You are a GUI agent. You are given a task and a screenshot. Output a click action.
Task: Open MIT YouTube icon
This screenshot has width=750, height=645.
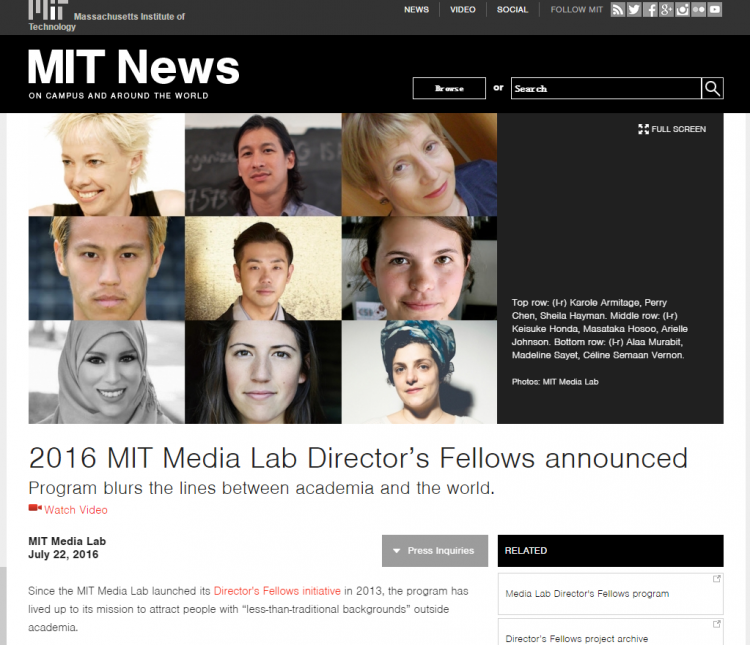715,10
